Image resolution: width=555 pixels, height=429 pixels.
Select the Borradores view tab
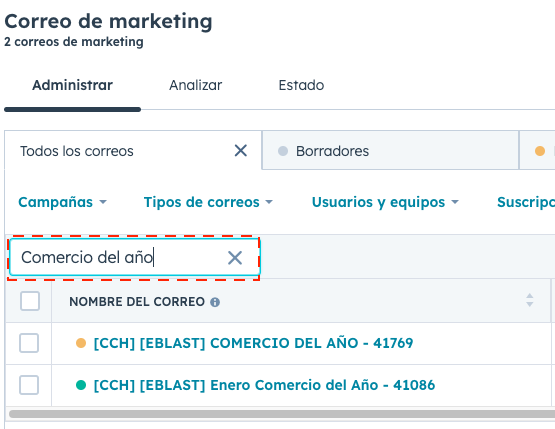pos(390,151)
